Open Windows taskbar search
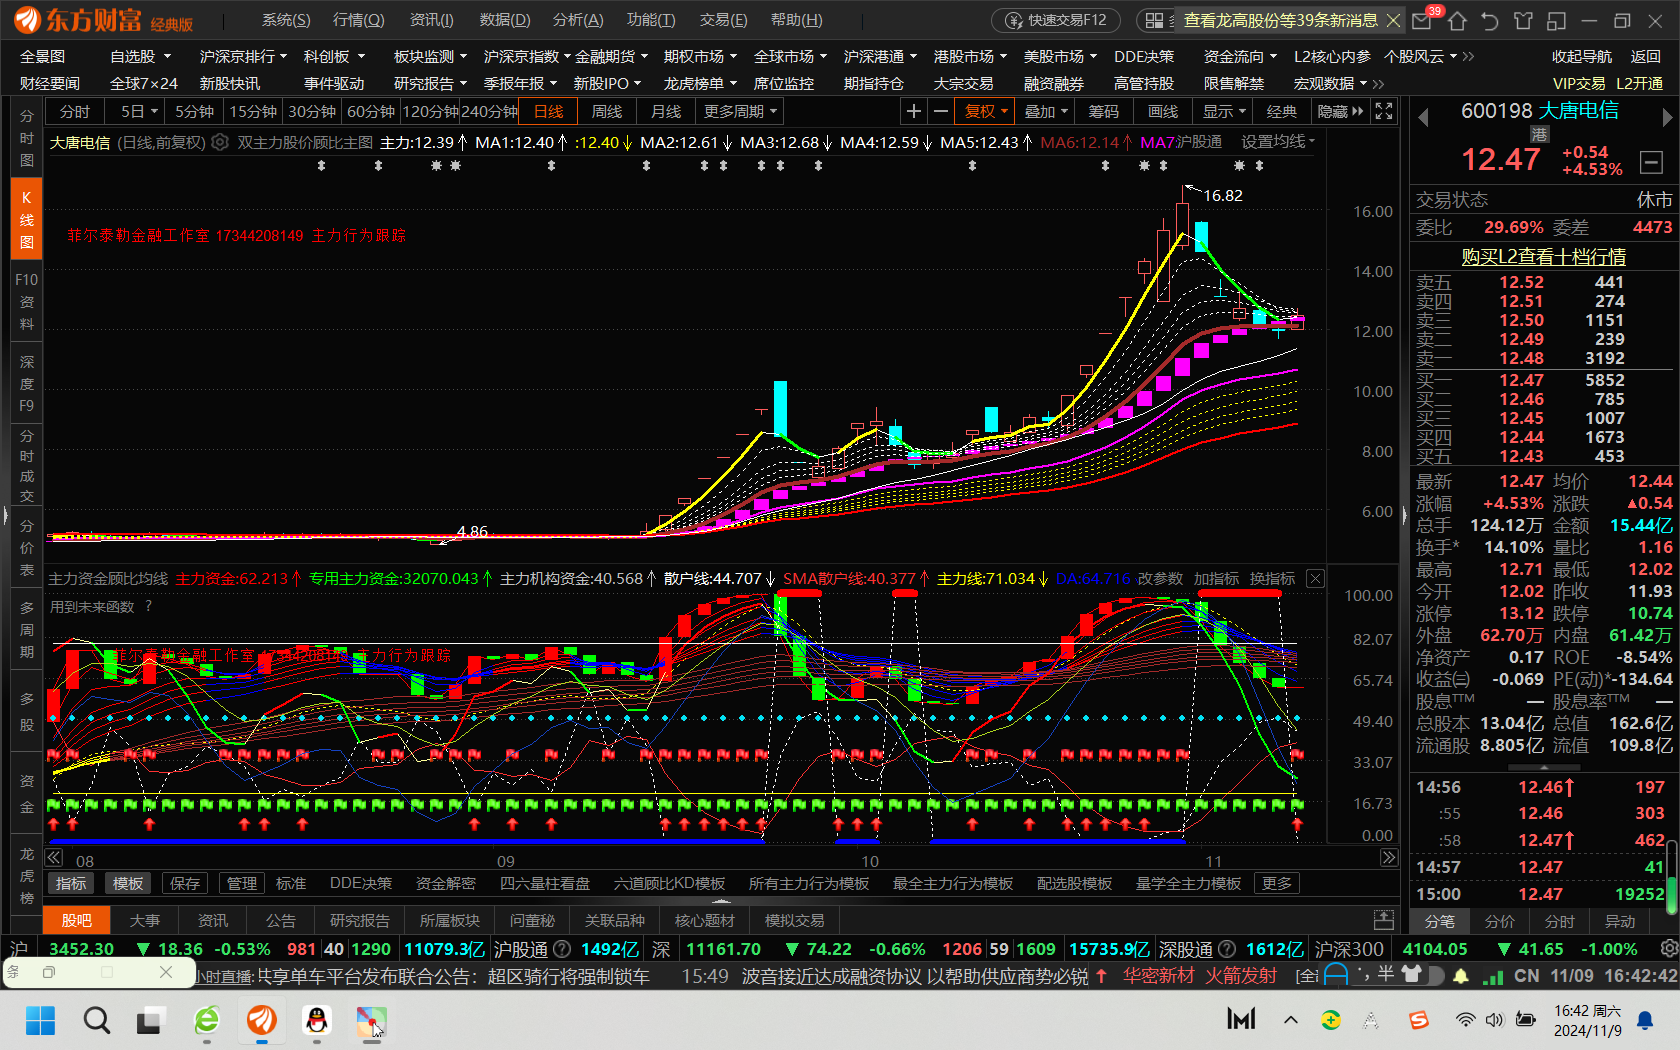Viewport: 1680px width, 1050px height. pyautogui.click(x=96, y=1020)
